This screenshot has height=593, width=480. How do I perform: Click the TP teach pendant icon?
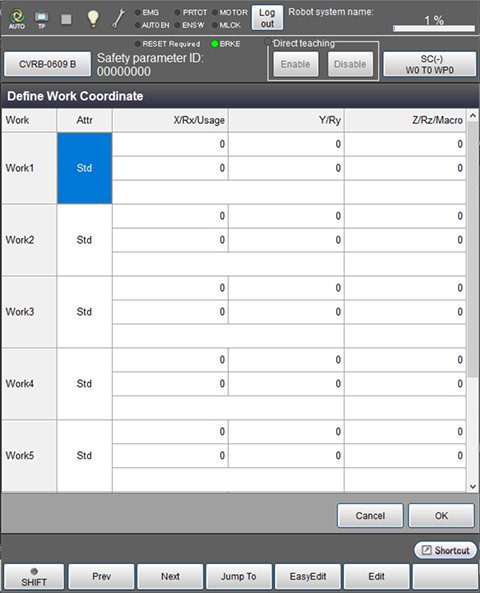coord(42,19)
